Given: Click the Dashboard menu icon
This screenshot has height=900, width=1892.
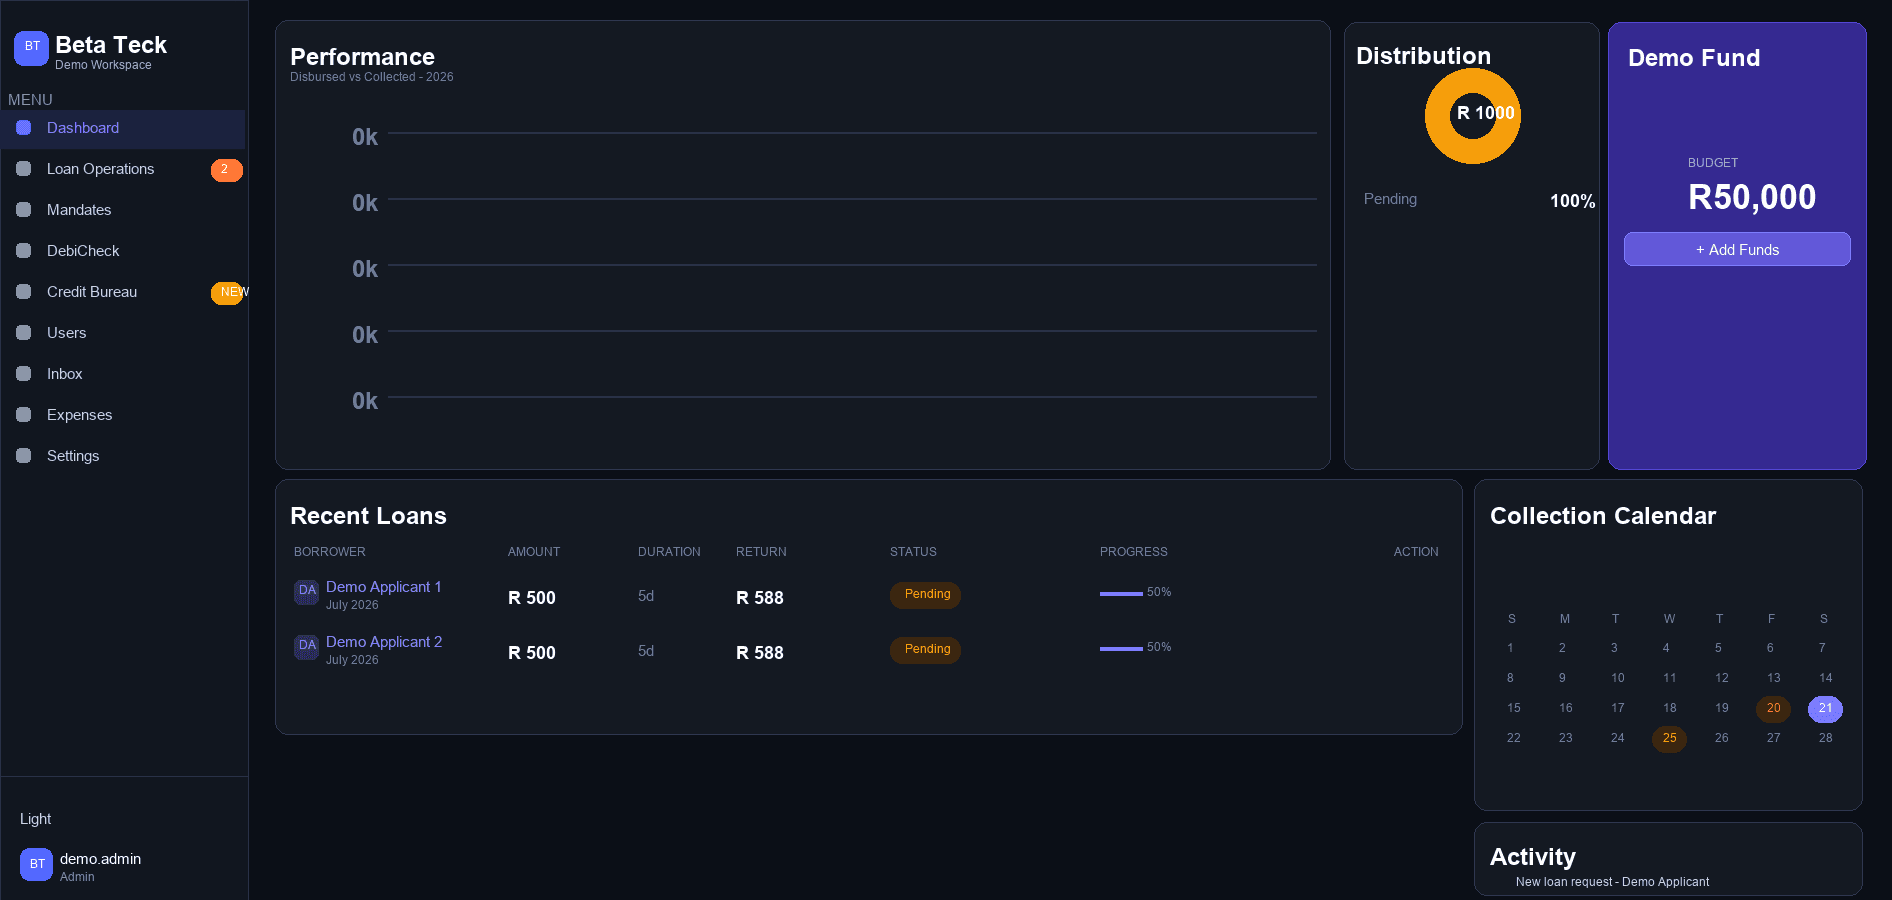Looking at the screenshot, I should click(x=24, y=128).
